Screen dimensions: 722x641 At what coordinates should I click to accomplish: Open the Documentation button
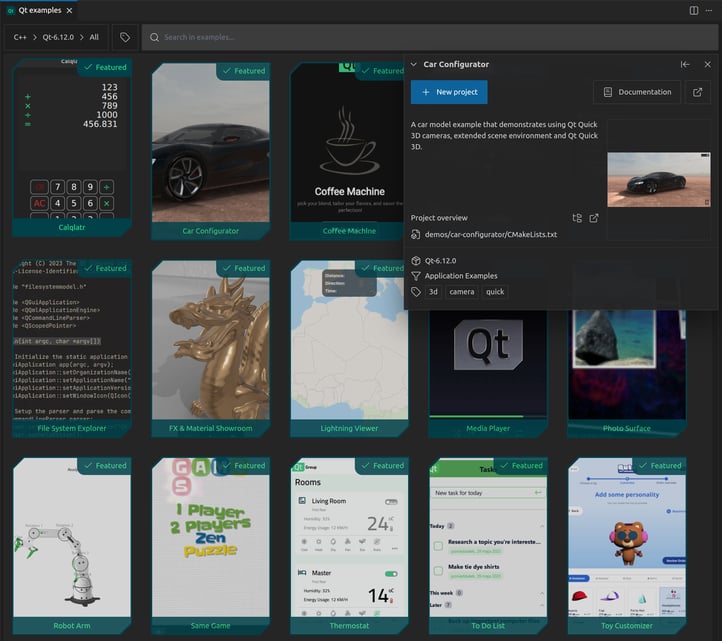tap(637, 92)
